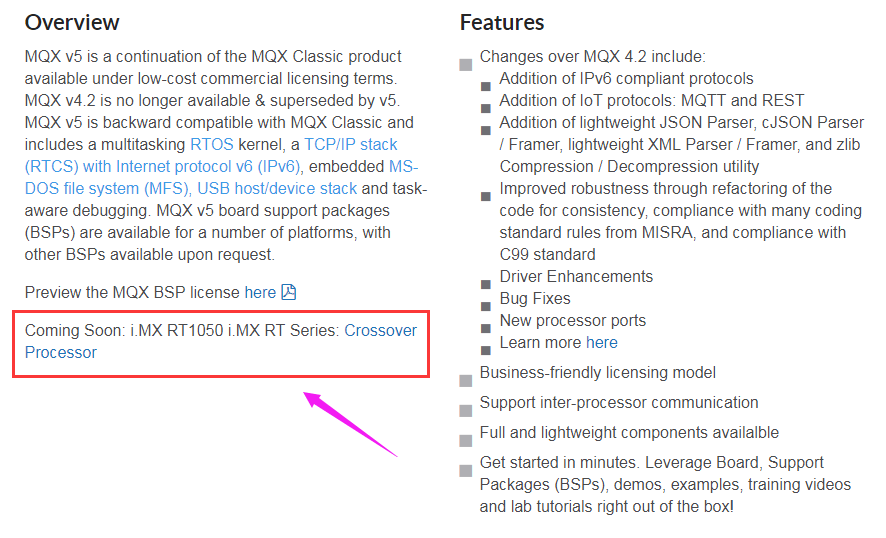Open the MS-DOS file system (MFS) link

(x=222, y=177)
